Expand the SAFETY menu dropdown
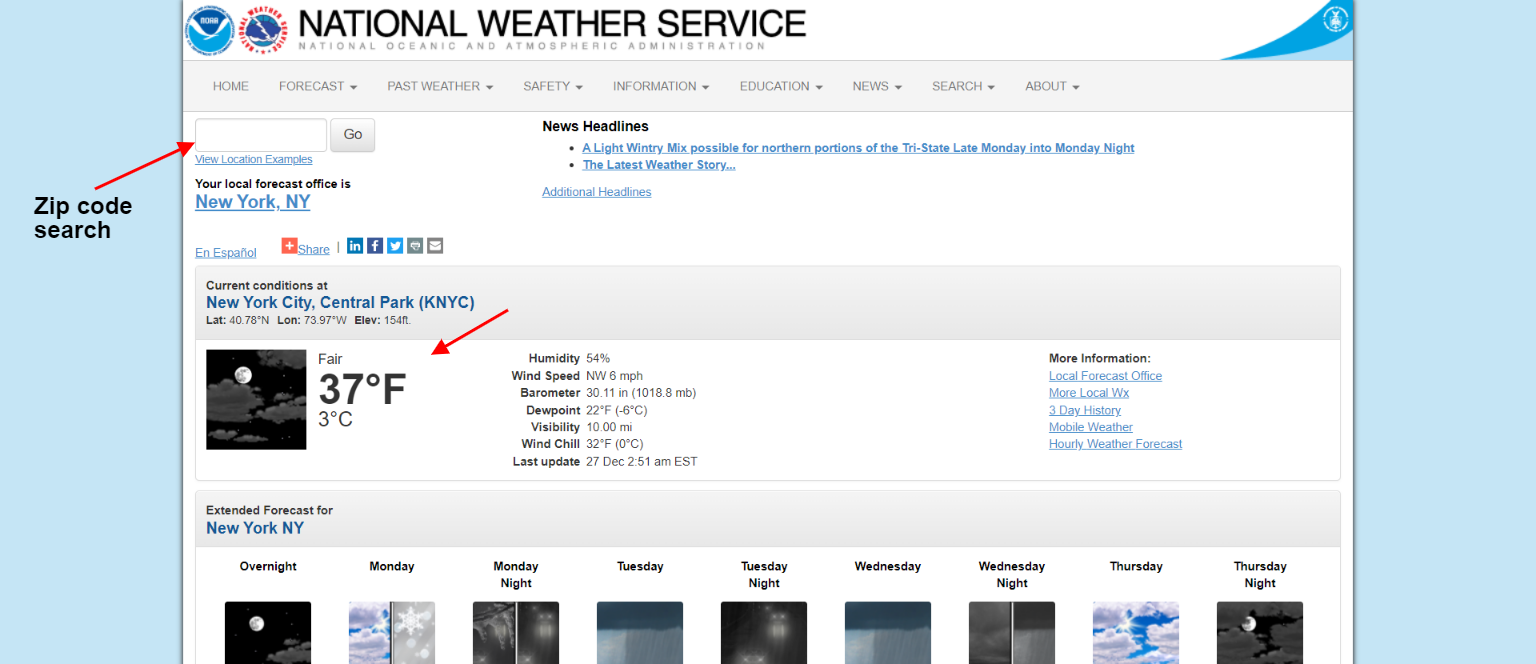The height and width of the screenshot is (664, 1536). (552, 87)
